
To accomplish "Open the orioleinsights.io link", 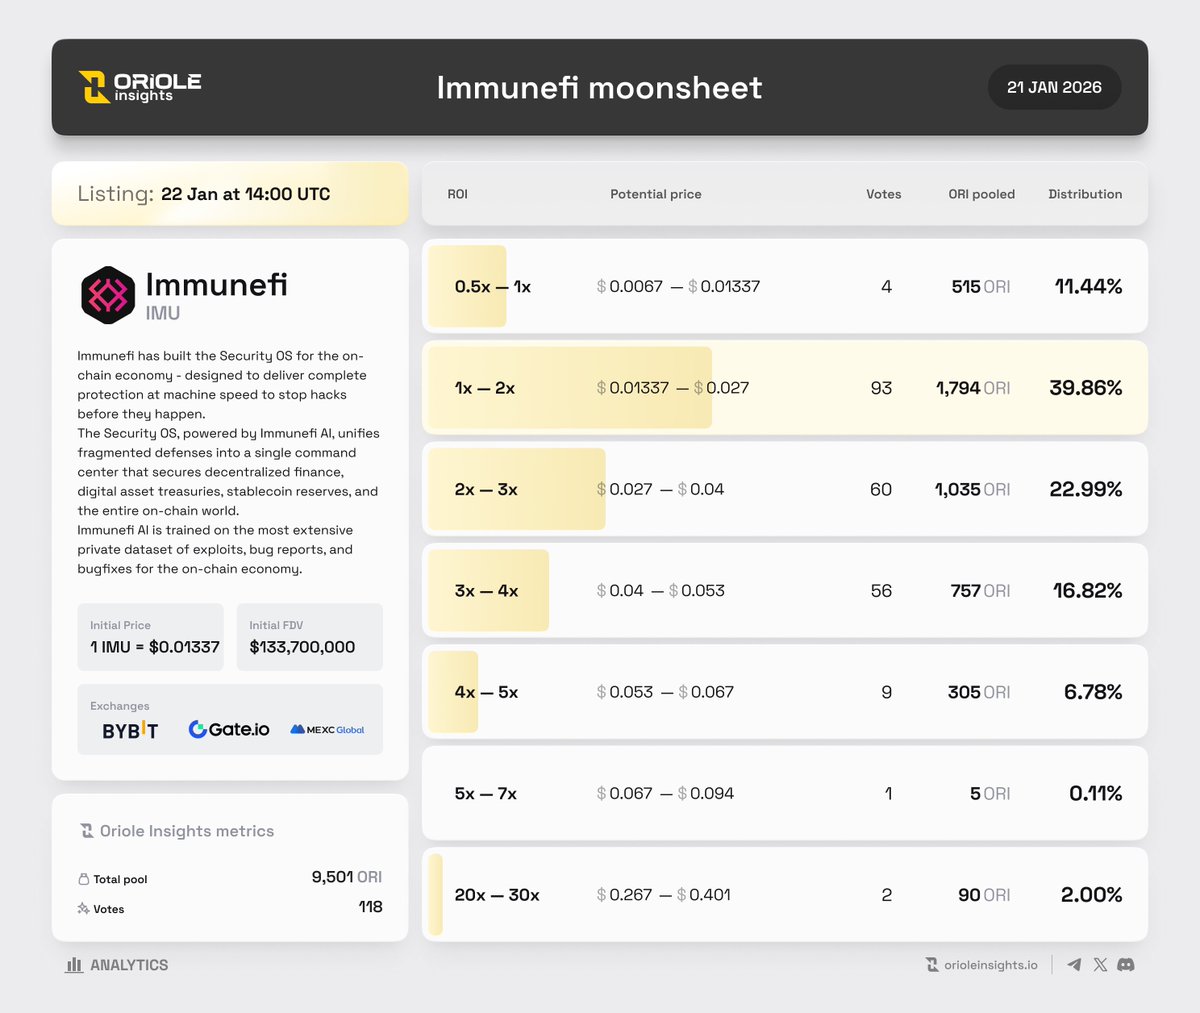I will [x=991, y=965].
